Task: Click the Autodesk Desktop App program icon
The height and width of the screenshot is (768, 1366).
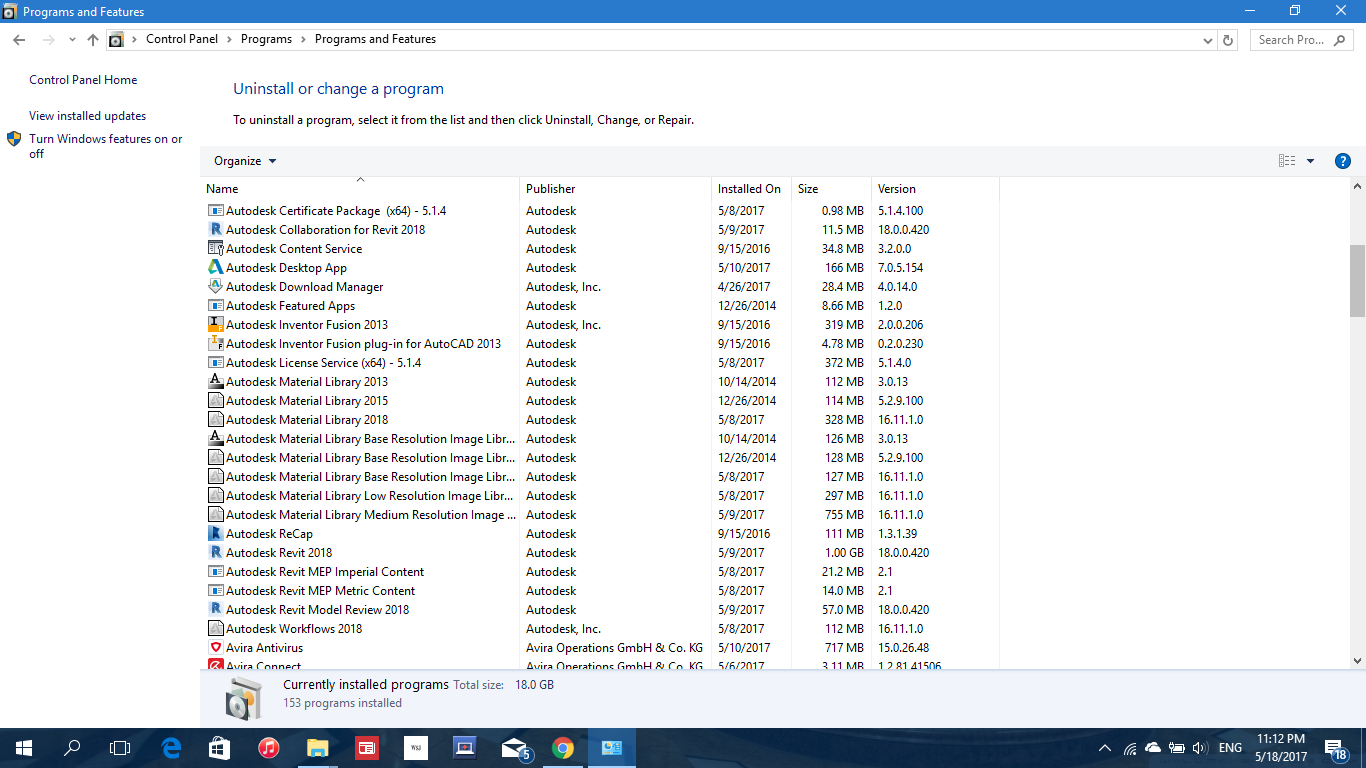Action: pos(215,268)
